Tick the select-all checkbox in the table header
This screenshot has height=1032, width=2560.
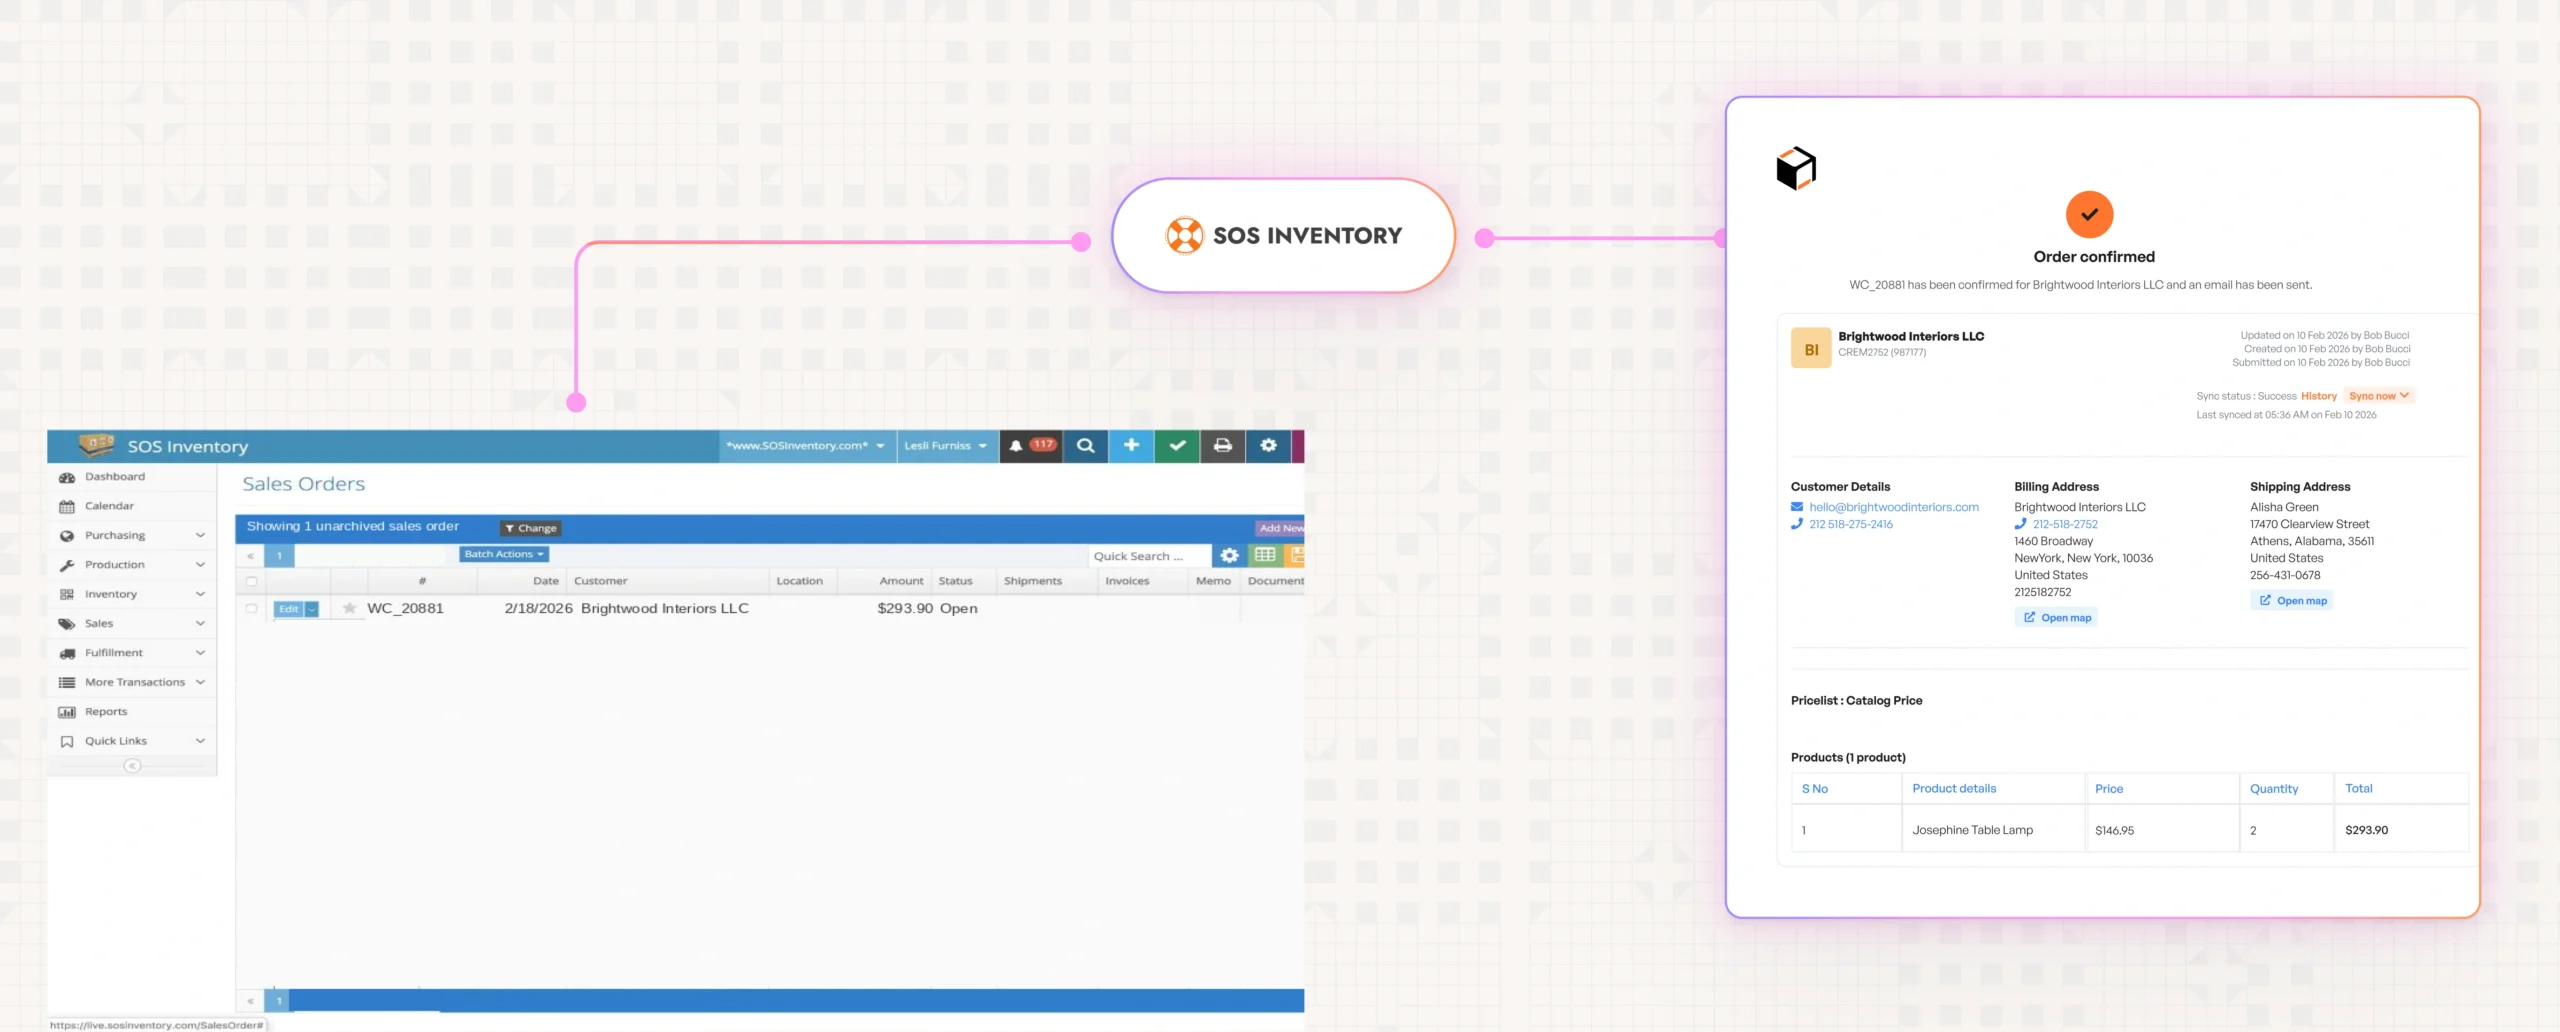pyautogui.click(x=251, y=581)
